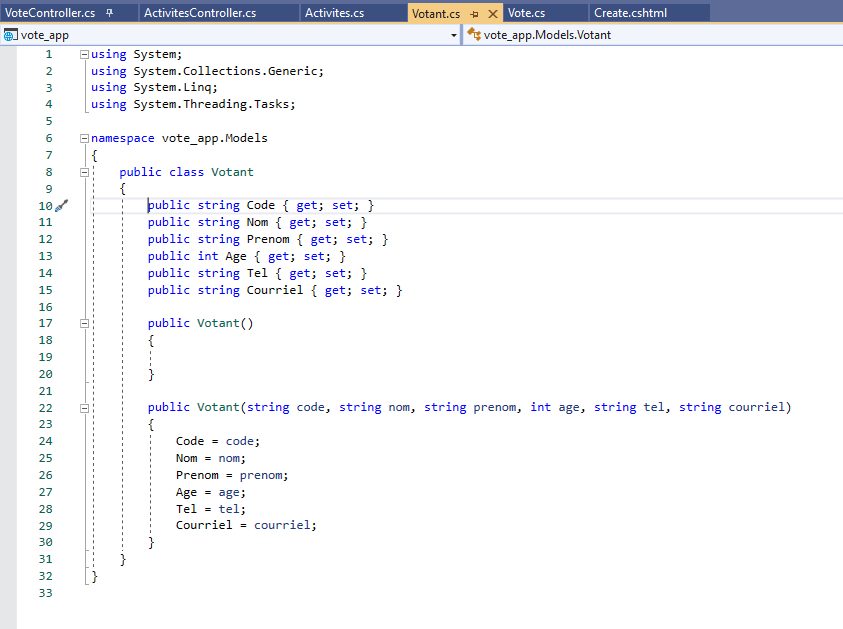Click the 'vote_app.Models' namespace name
Screen dimensions: 843x629
pyautogui.click(x=215, y=138)
